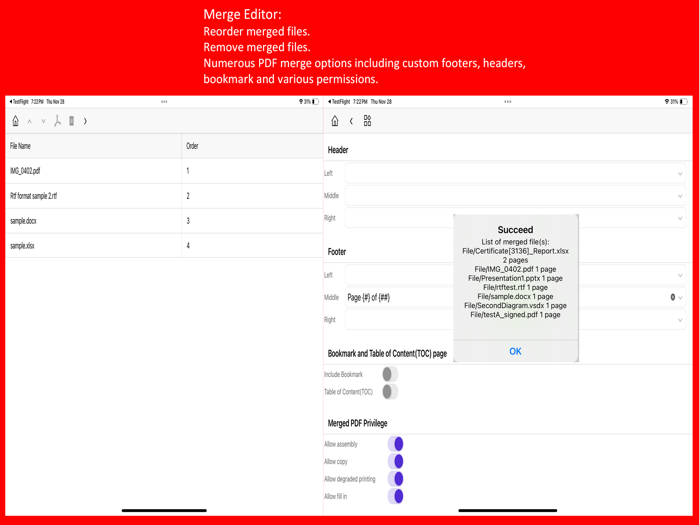Disable the Allow fill in switch
This screenshot has height=525, width=700.
click(x=396, y=496)
